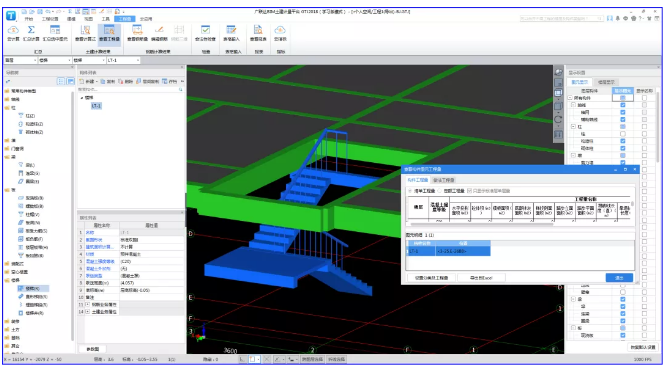Image resolution: width=666 pixels, height=367 pixels.
Task: Click 层间复制 in the component list toolbar
Action: tap(147, 81)
